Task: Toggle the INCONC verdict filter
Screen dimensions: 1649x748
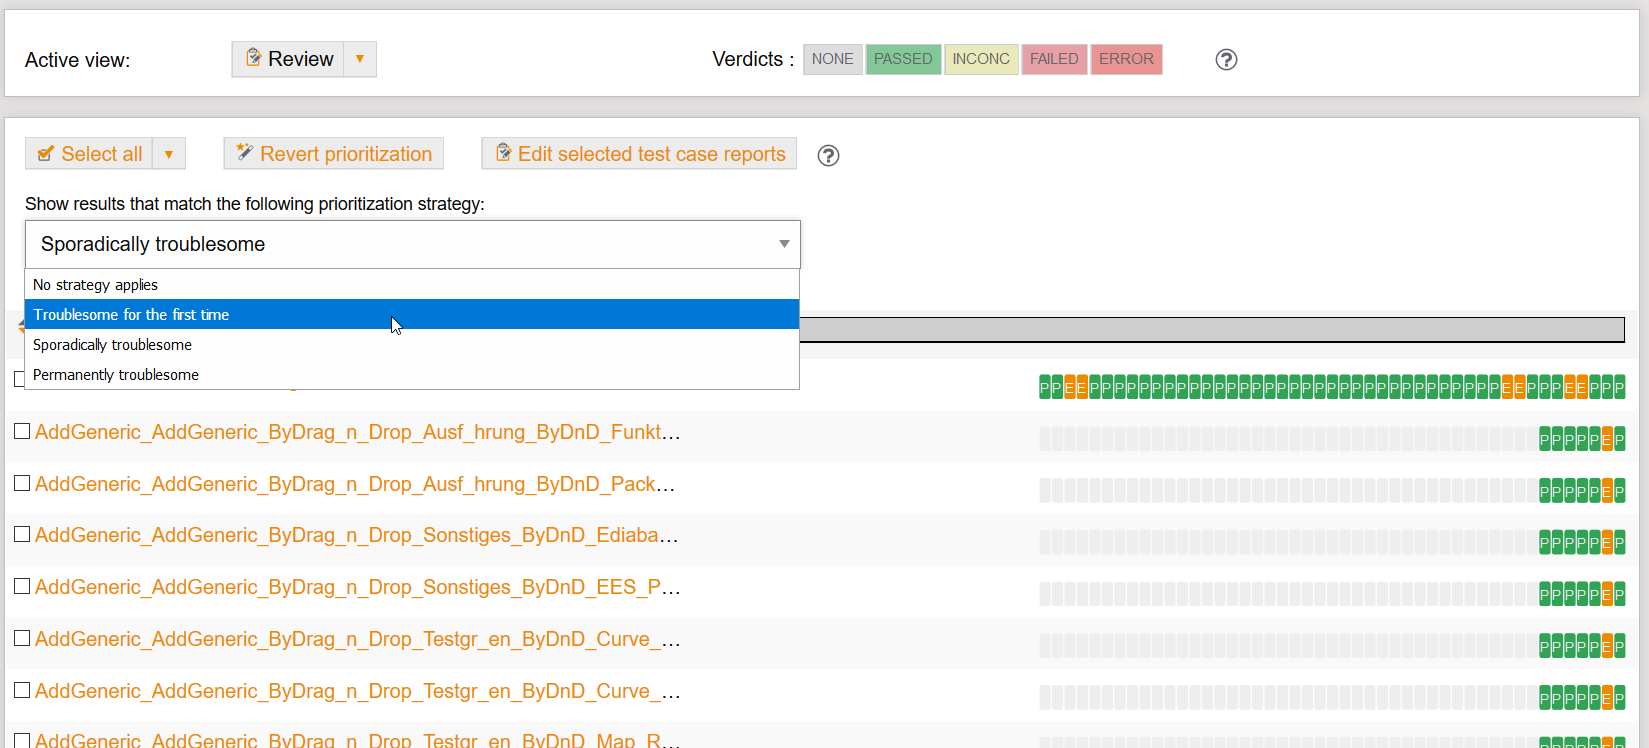Action: click(980, 59)
